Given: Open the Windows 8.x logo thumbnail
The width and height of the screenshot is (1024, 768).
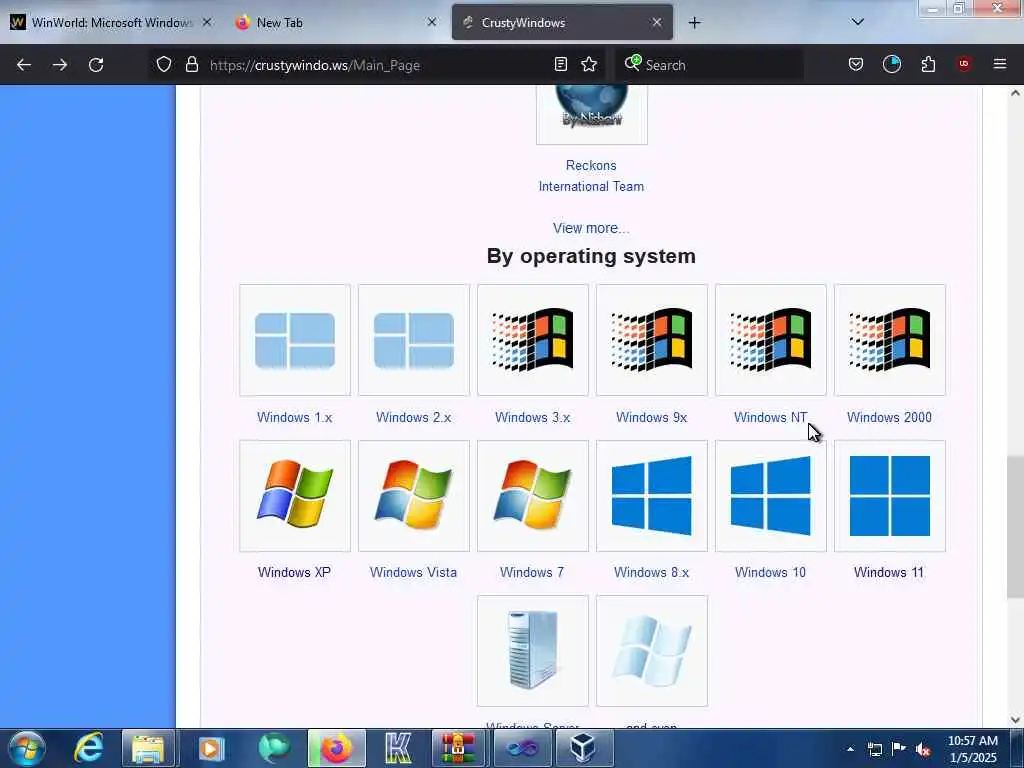Looking at the screenshot, I should pos(652,496).
